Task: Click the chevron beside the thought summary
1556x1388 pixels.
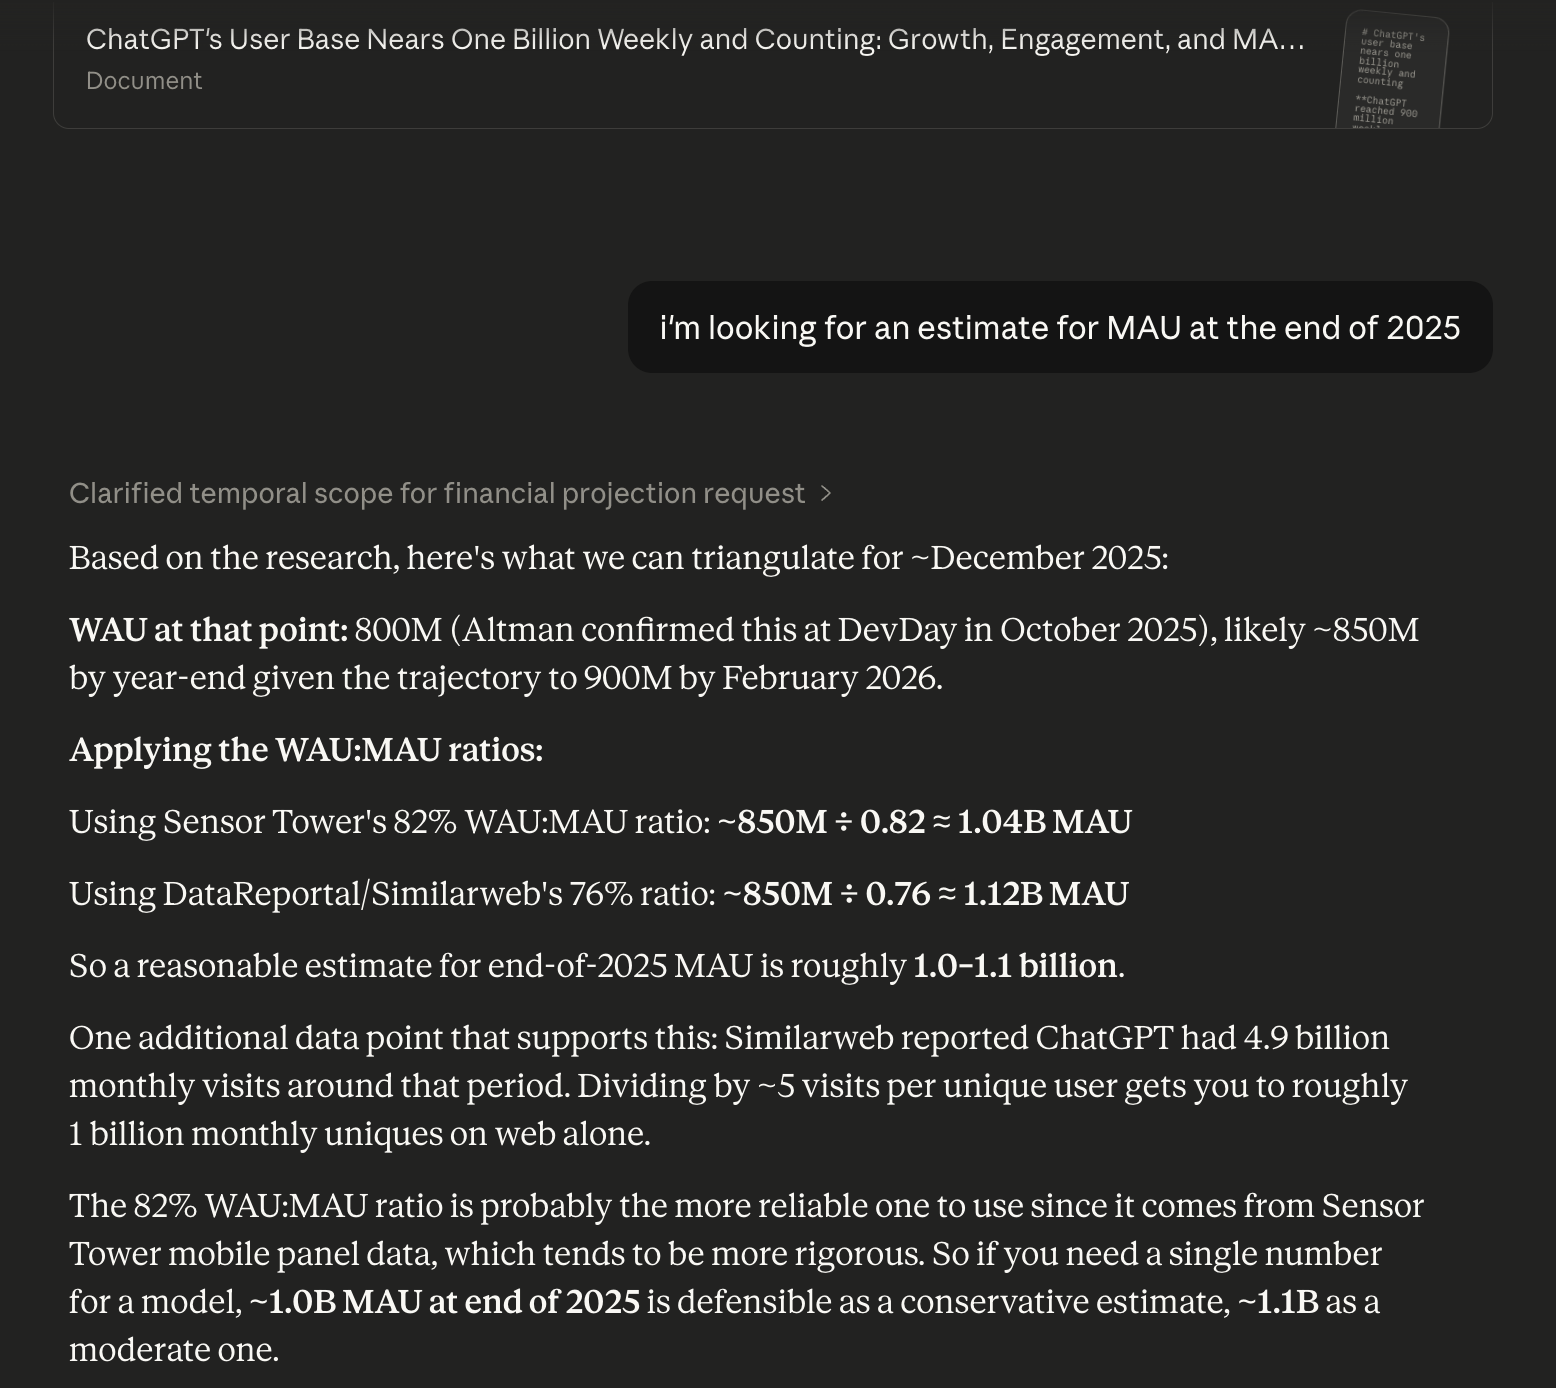Action: 825,493
